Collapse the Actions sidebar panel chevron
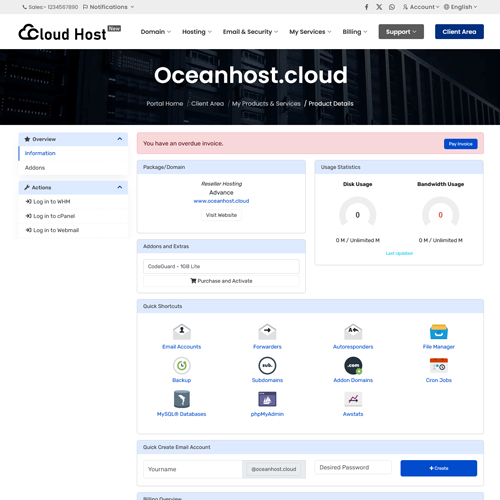This screenshot has width=500, height=500. (120, 187)
